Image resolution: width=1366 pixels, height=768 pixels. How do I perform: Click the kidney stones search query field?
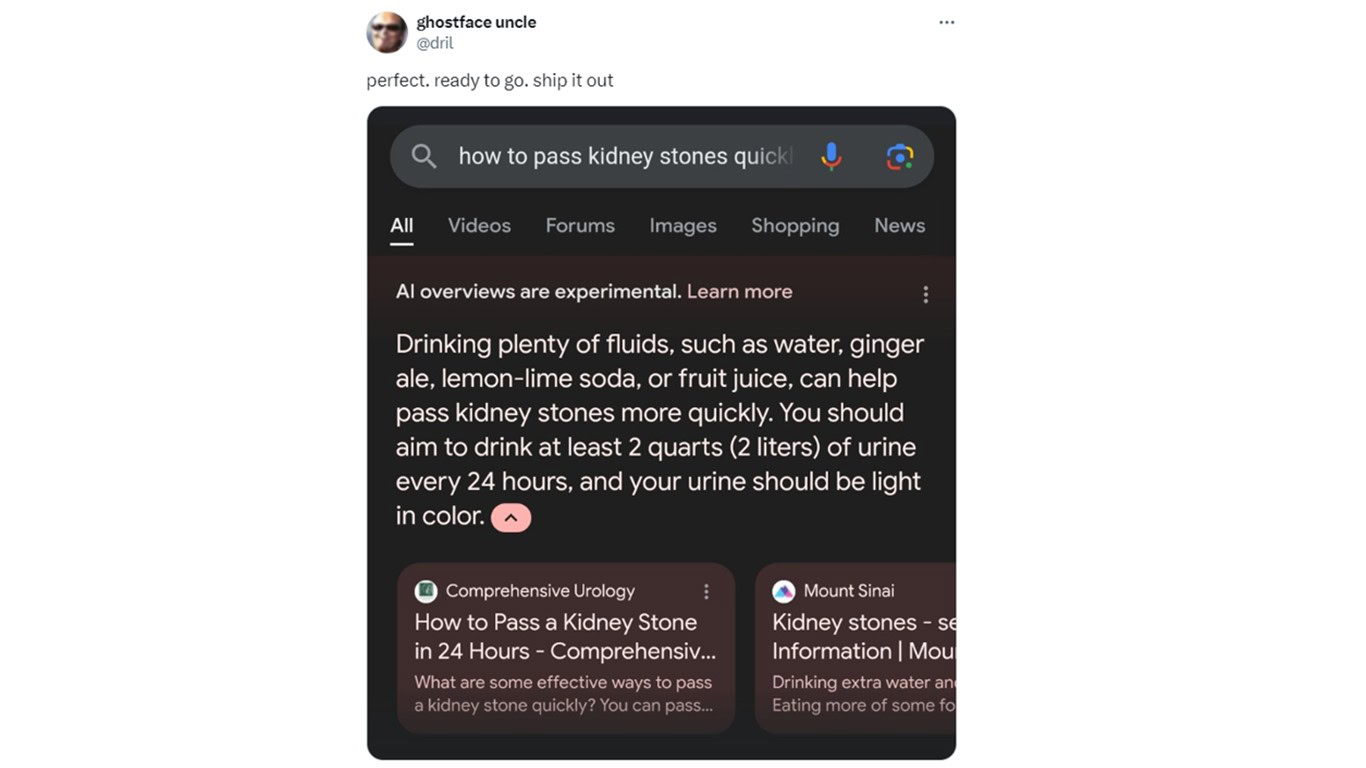[625, 156]
